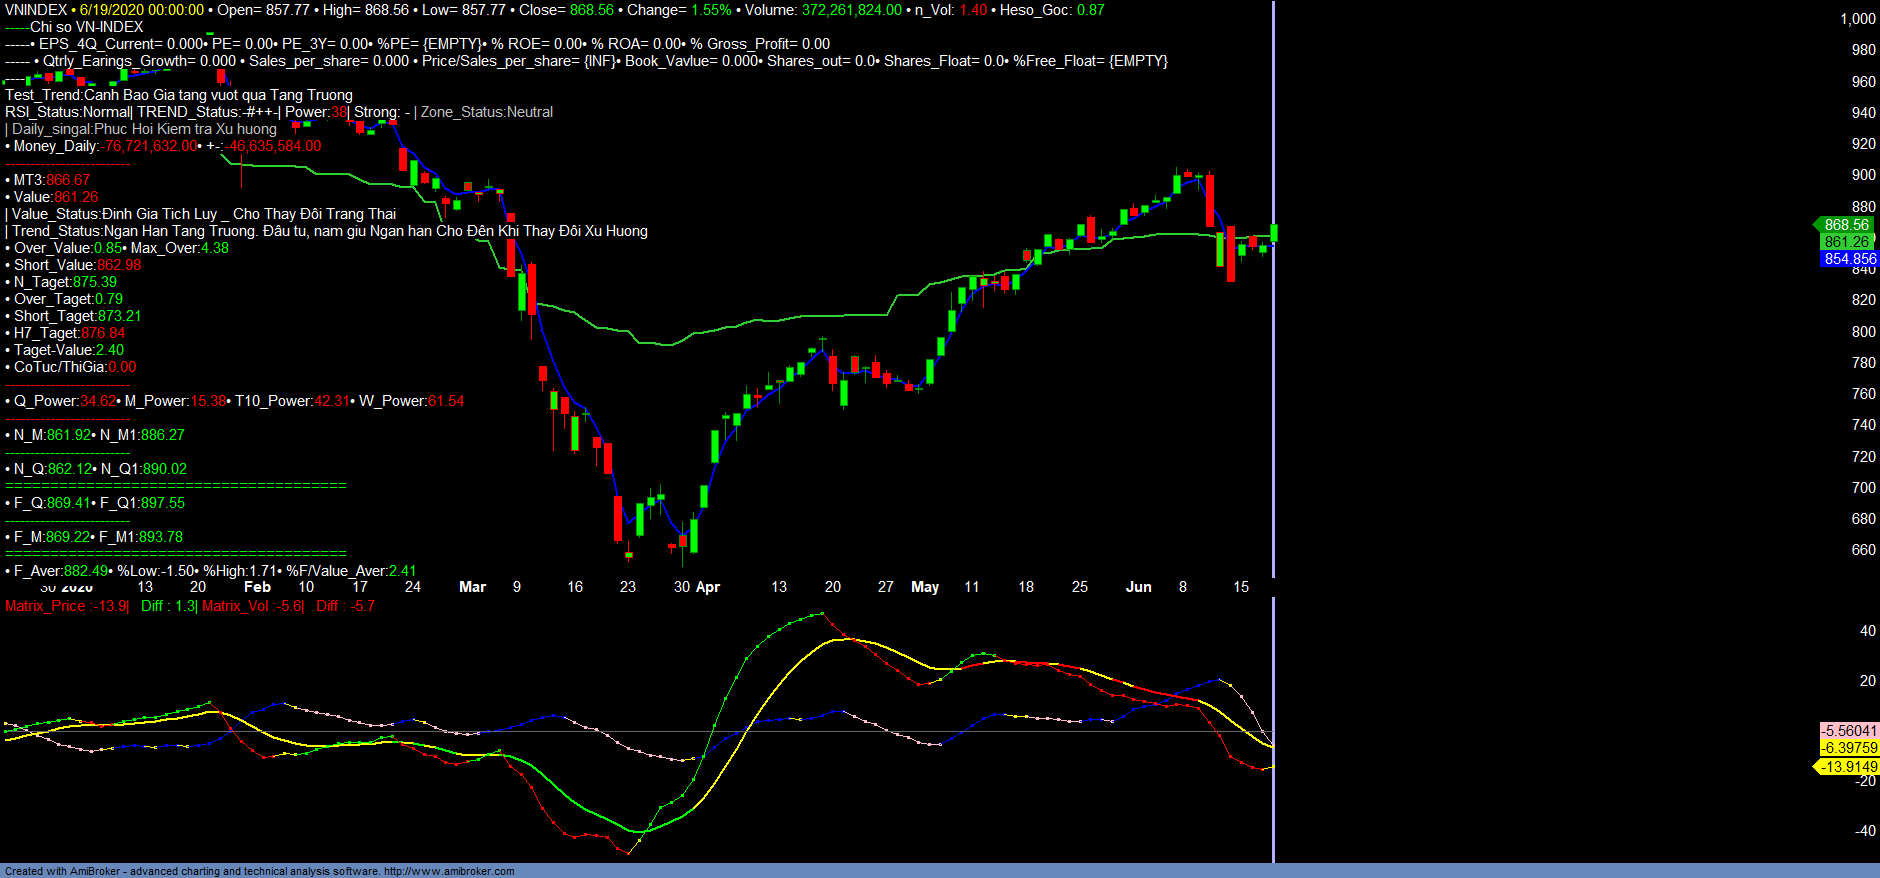Select the Feb label on date axis

coord(257,587)
